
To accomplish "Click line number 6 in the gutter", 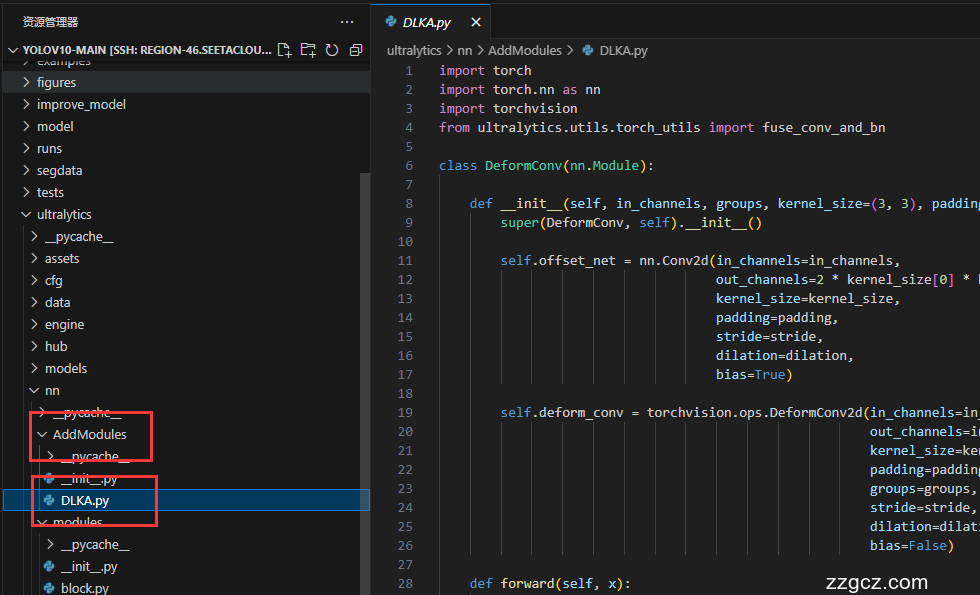I will click(x=409, y=165).
